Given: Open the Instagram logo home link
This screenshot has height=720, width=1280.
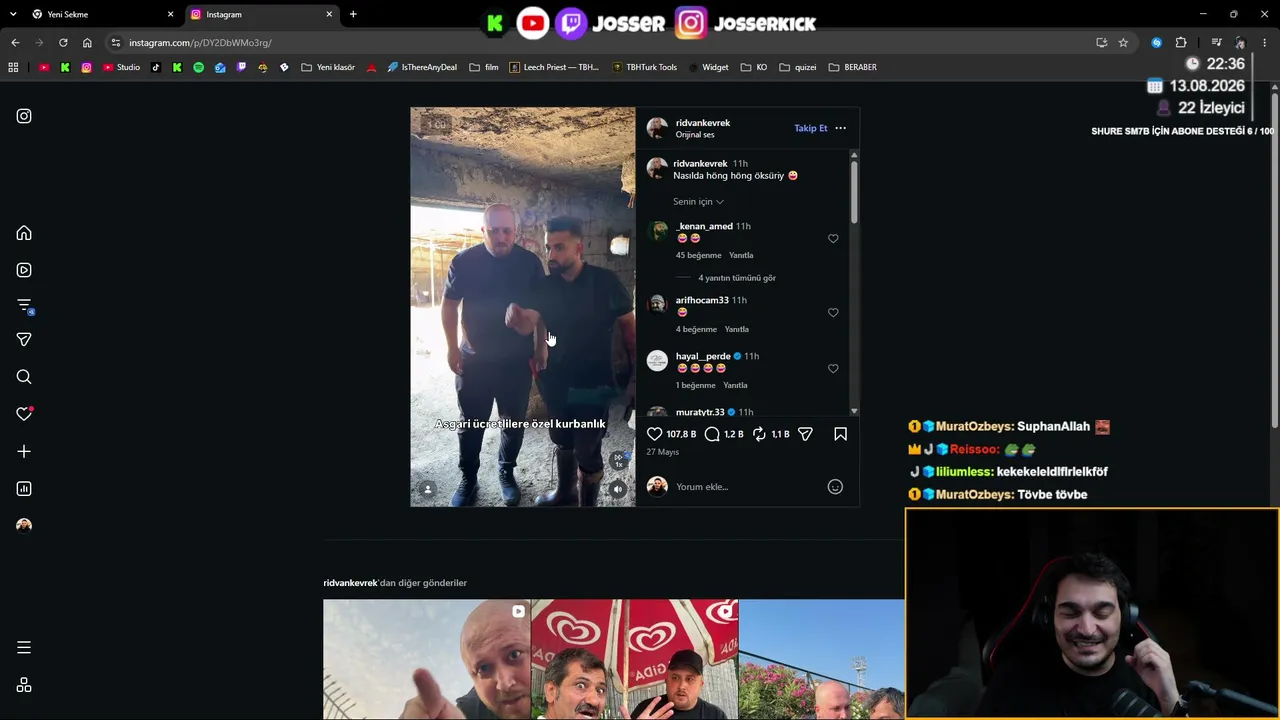Looking at the screenshot, I should point(24,116).
